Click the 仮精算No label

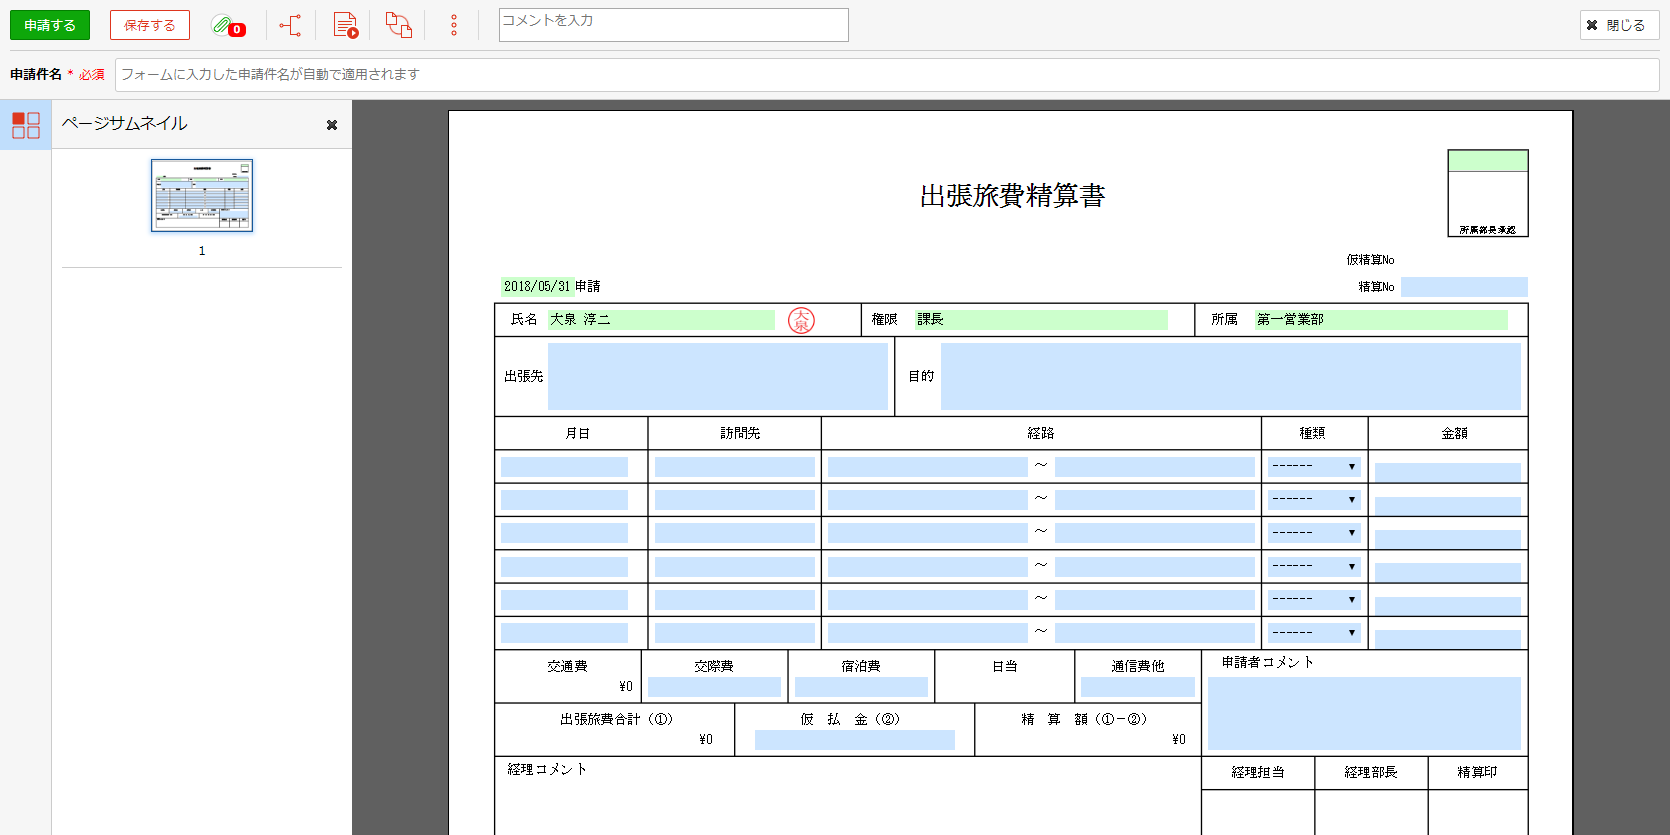click(x=1370, y=260)
